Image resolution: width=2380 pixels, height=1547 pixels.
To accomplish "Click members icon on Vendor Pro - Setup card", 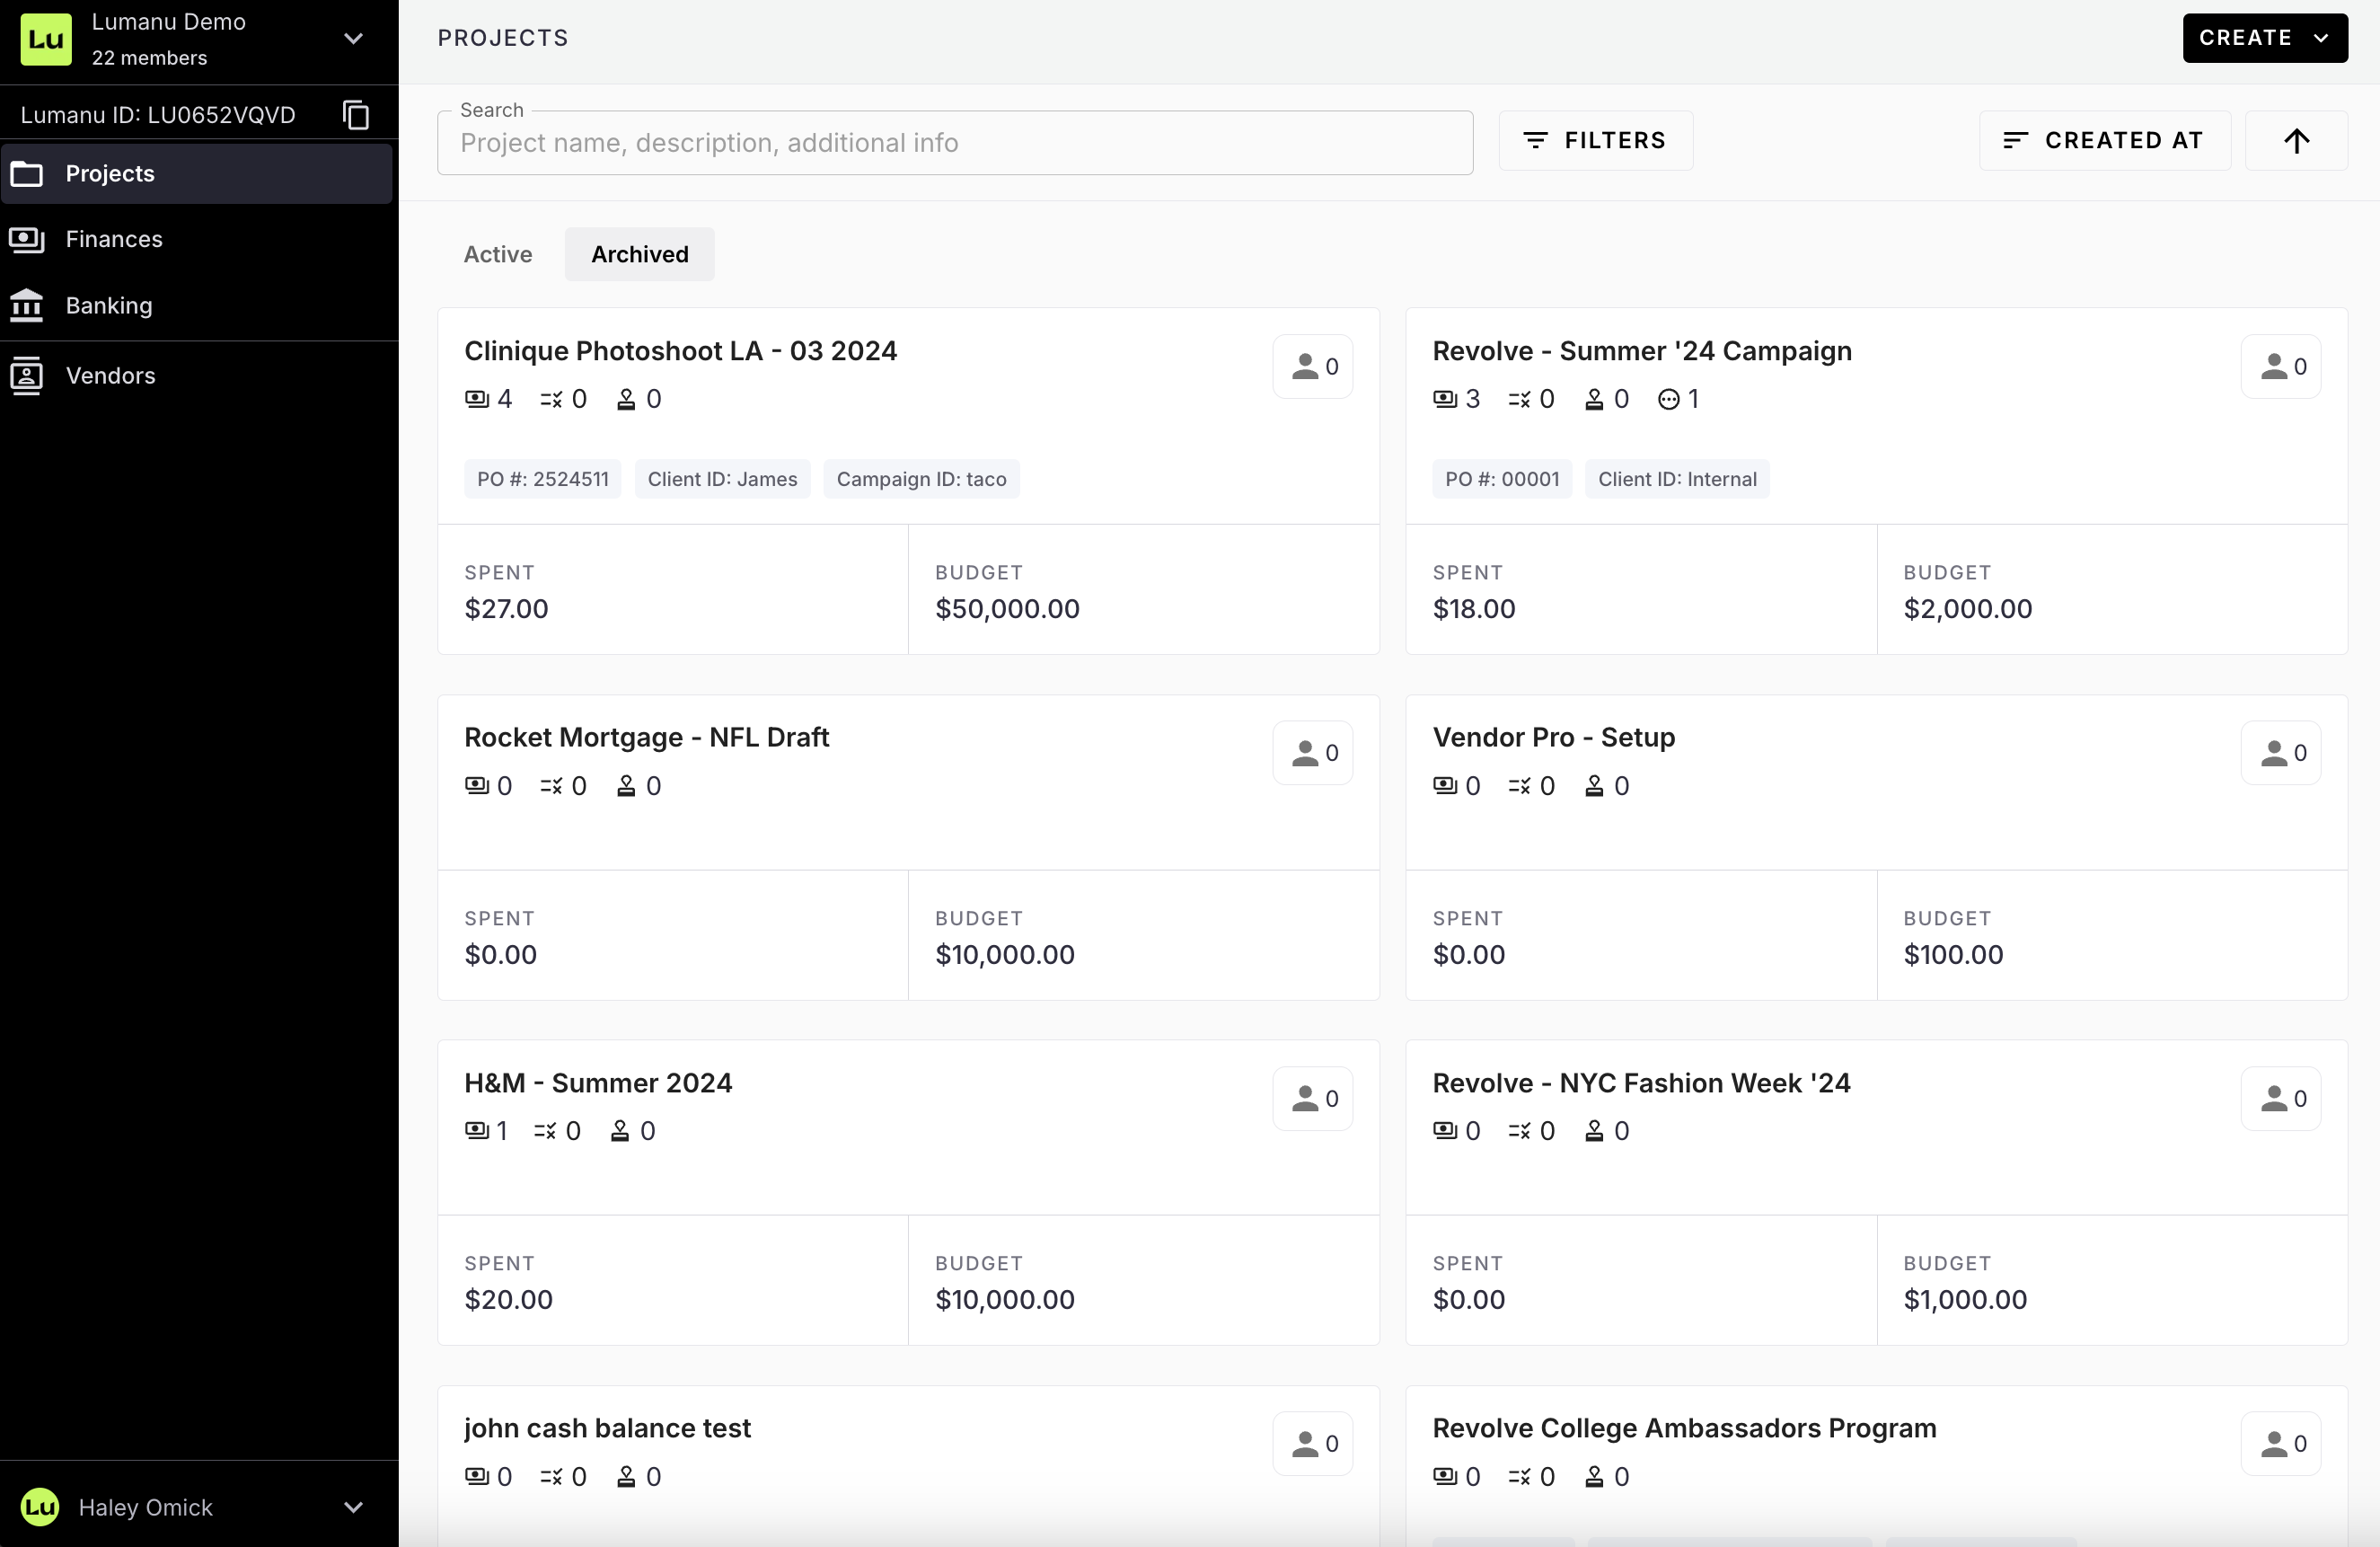I will pos(2280,753).
